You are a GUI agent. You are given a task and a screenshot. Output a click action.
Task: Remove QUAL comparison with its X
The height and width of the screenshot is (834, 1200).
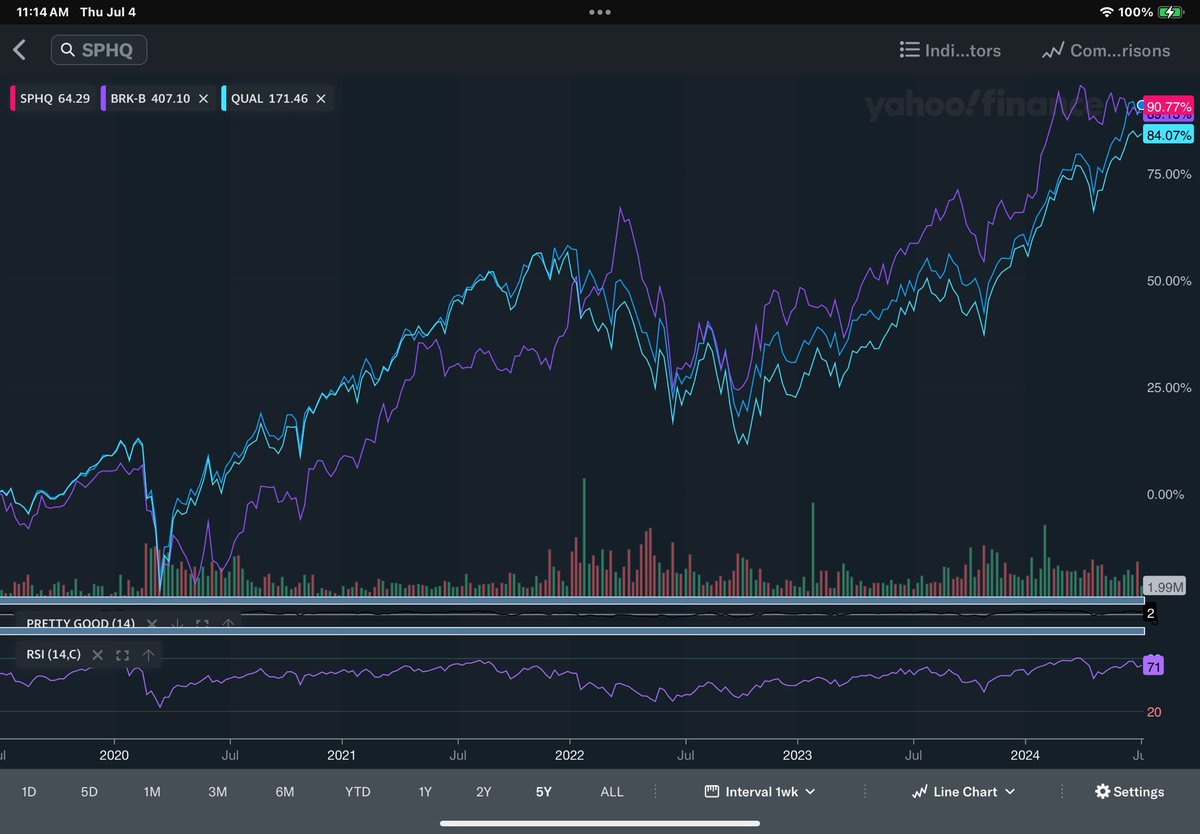coord(320,99)
